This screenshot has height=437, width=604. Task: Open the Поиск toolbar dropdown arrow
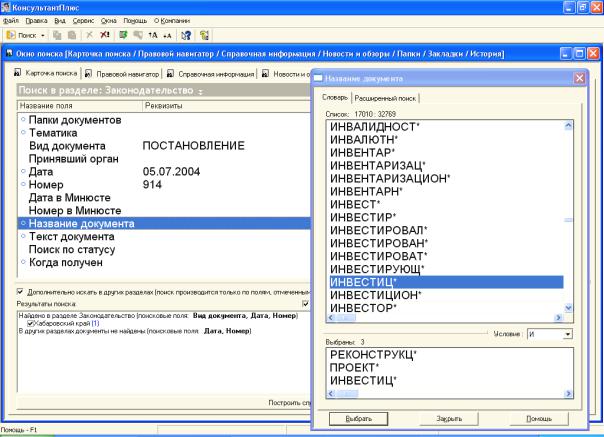click(43, 35)
